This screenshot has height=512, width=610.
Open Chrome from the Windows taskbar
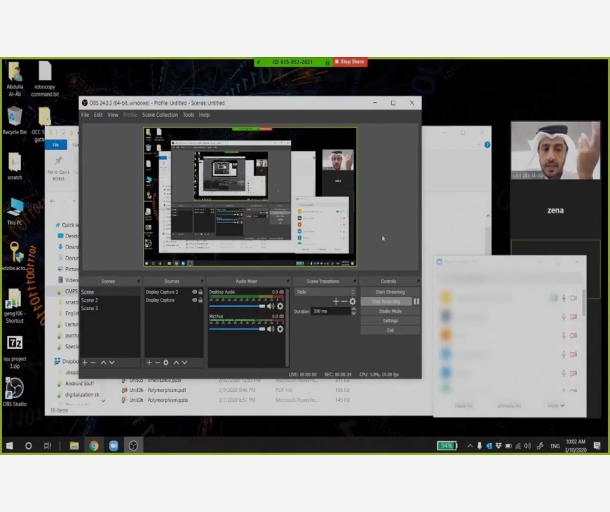(93, 445)
